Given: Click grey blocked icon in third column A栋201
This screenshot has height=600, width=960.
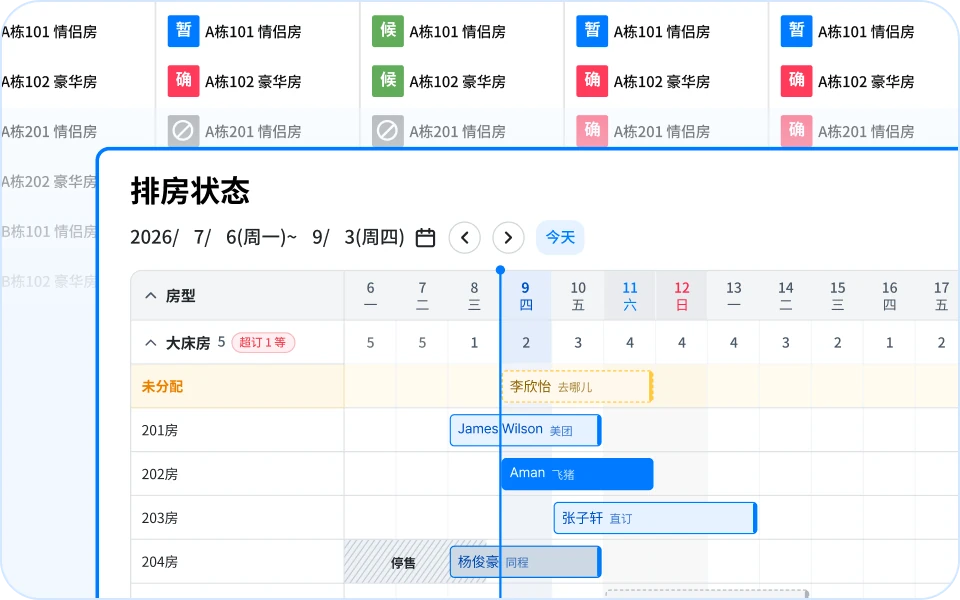Looking at the screenshot, I should [x=388, y=130].
